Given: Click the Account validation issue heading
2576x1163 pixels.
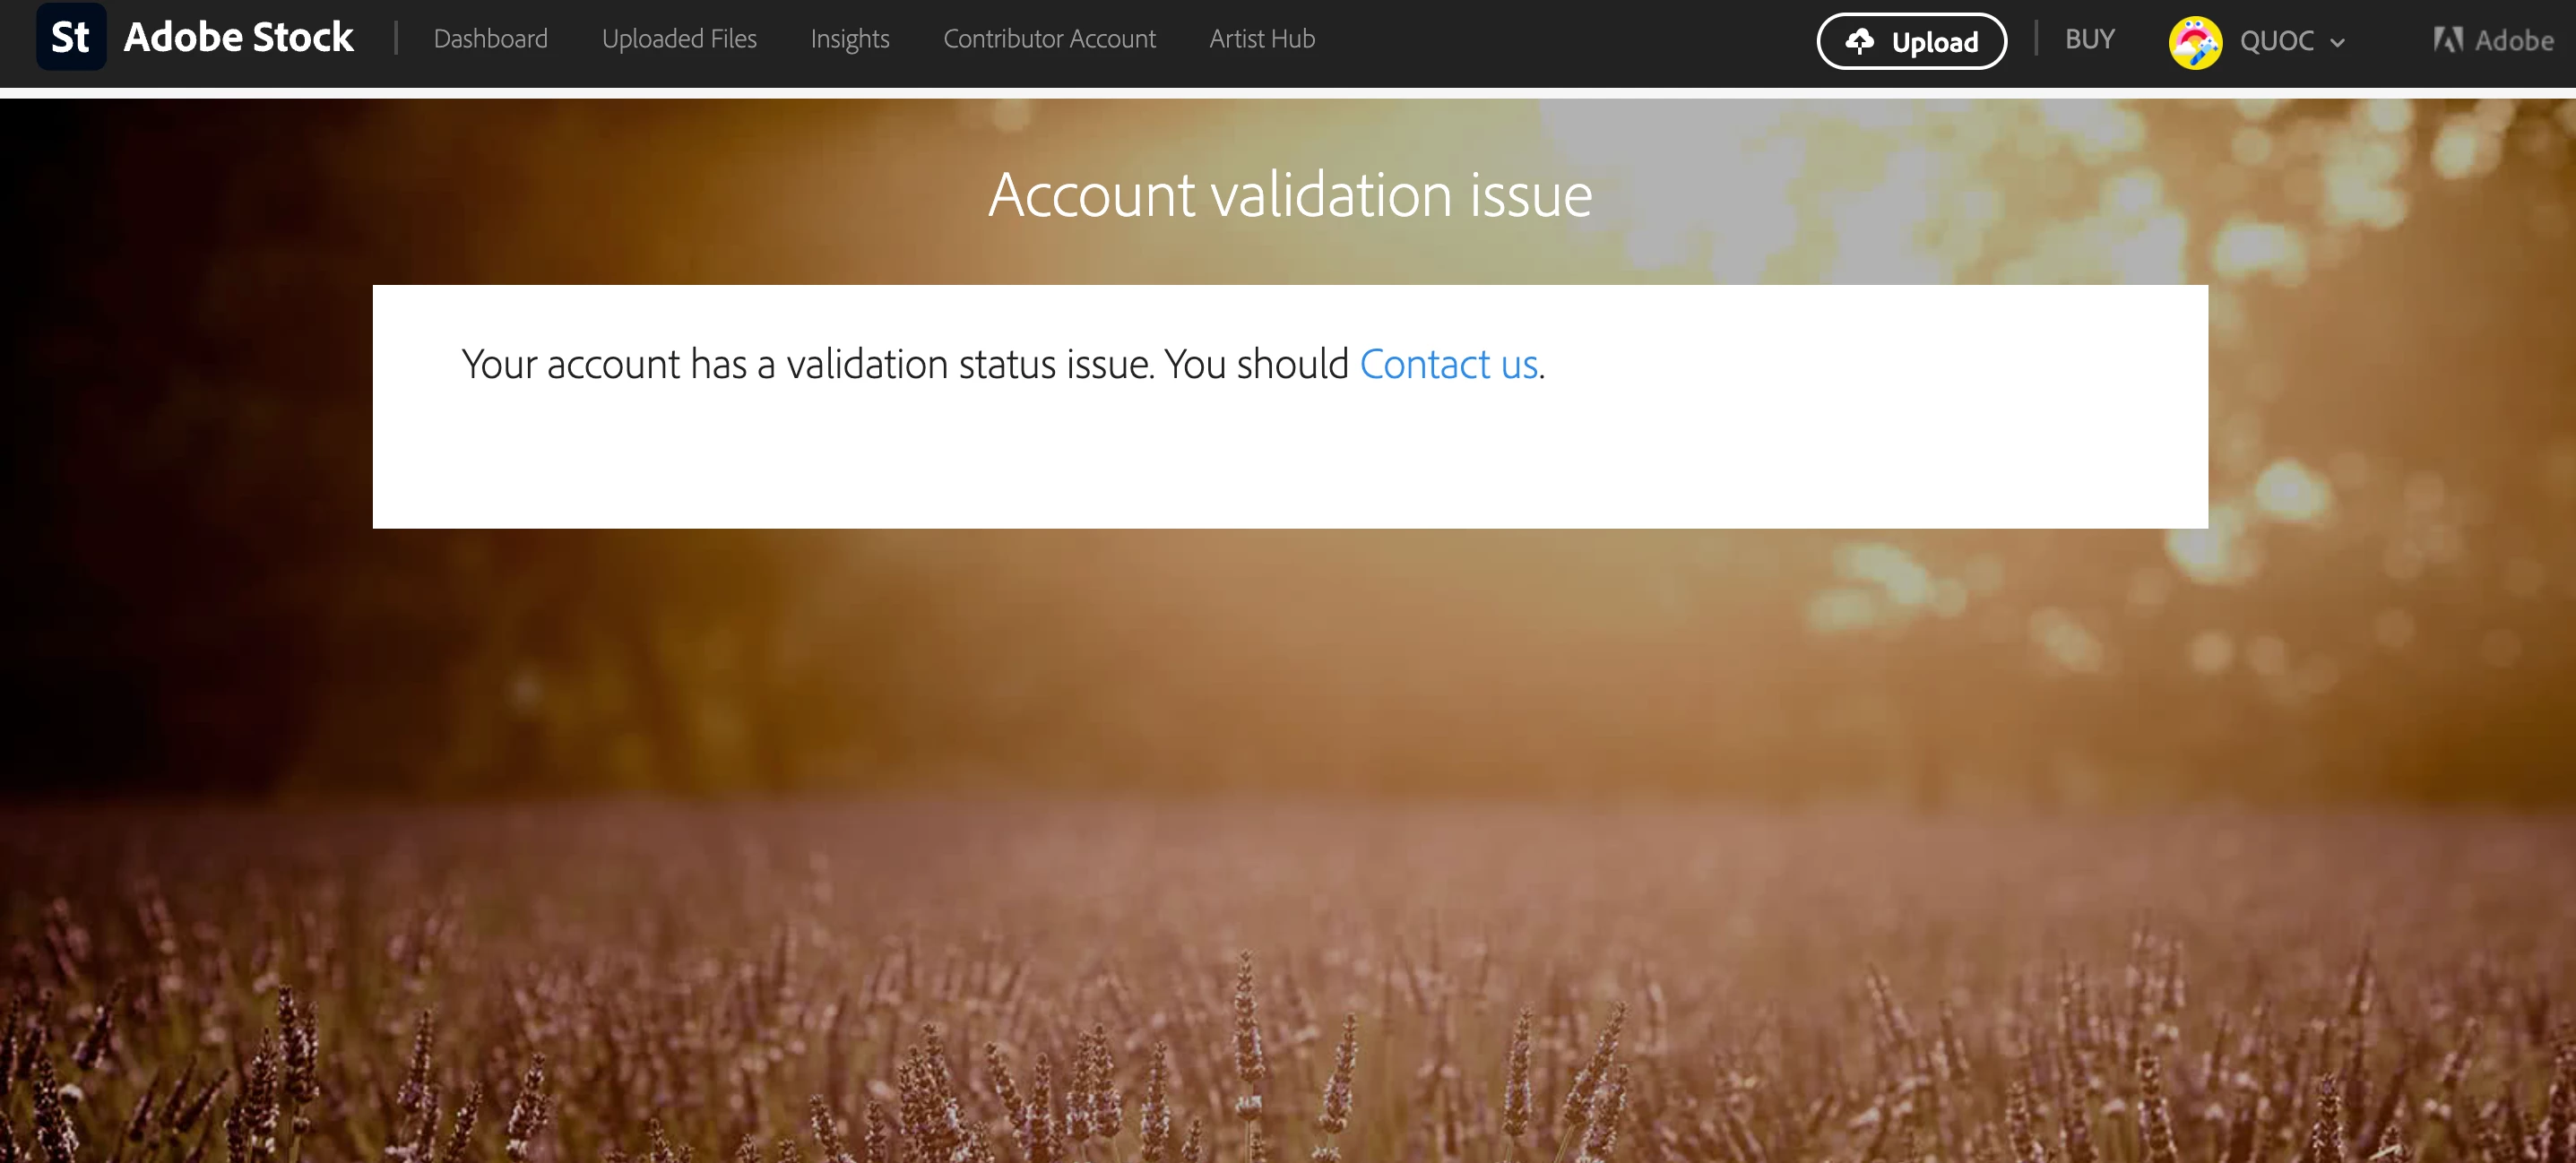Looking at the screenshot, I should pos(1290,194).
